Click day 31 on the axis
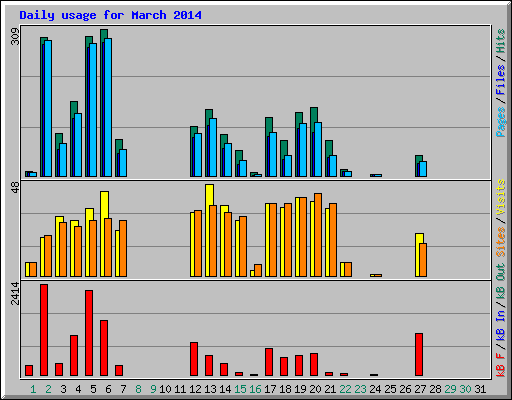Image resolution: width=512 pixels, height=400 pixels. (x=480, y=389)
